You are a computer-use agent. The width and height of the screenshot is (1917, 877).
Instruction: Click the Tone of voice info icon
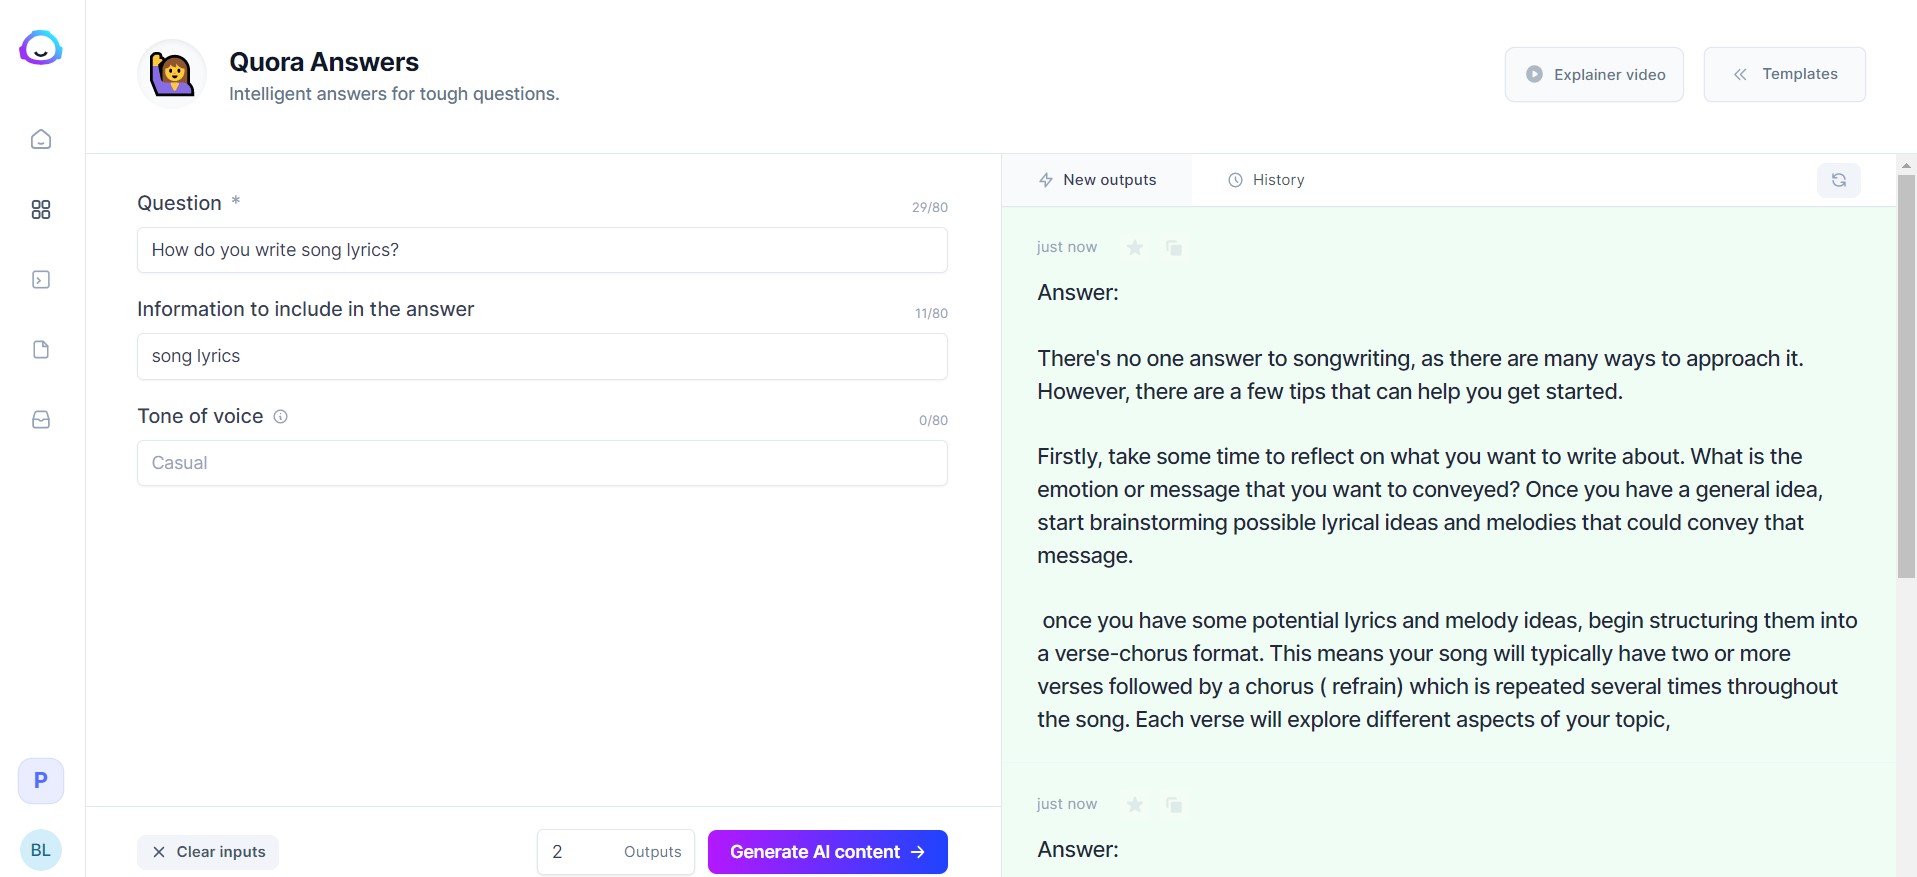[x=281, y=416]
